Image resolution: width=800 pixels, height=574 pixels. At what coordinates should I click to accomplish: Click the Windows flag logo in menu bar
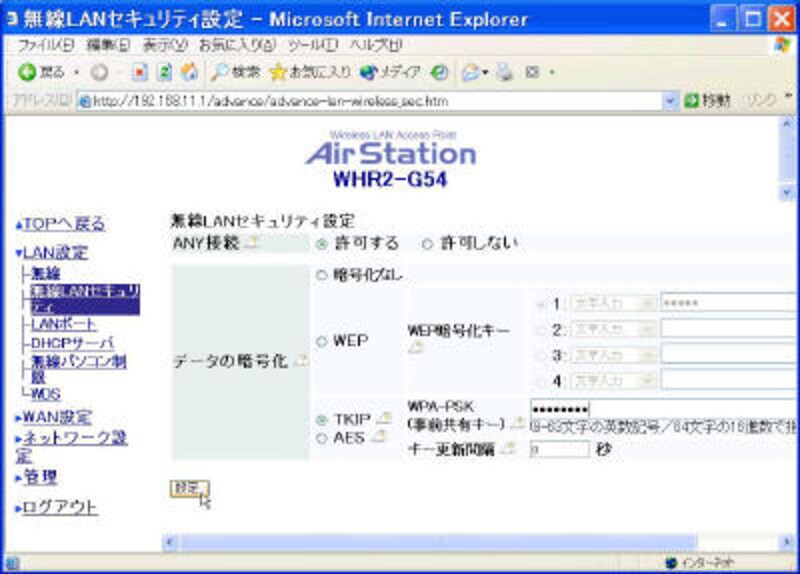(782, 45)
